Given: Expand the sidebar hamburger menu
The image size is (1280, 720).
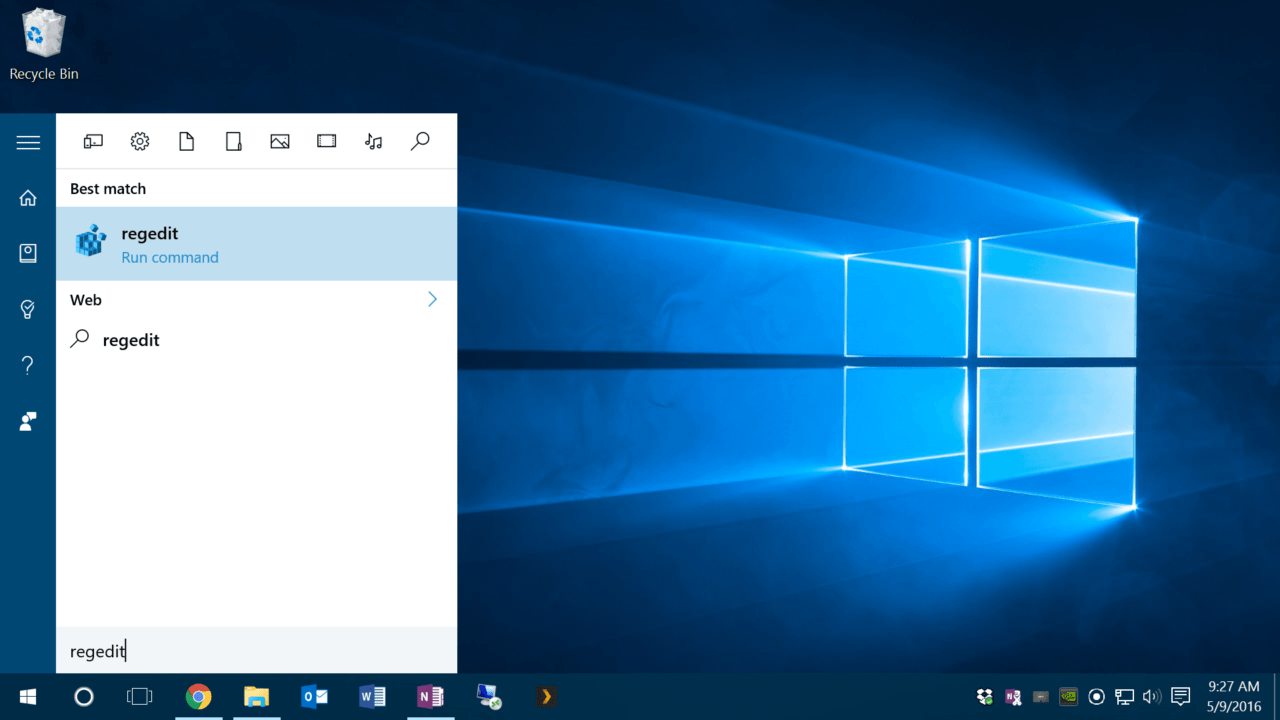Looking at the screenshot, I should (x=28, y=141).
